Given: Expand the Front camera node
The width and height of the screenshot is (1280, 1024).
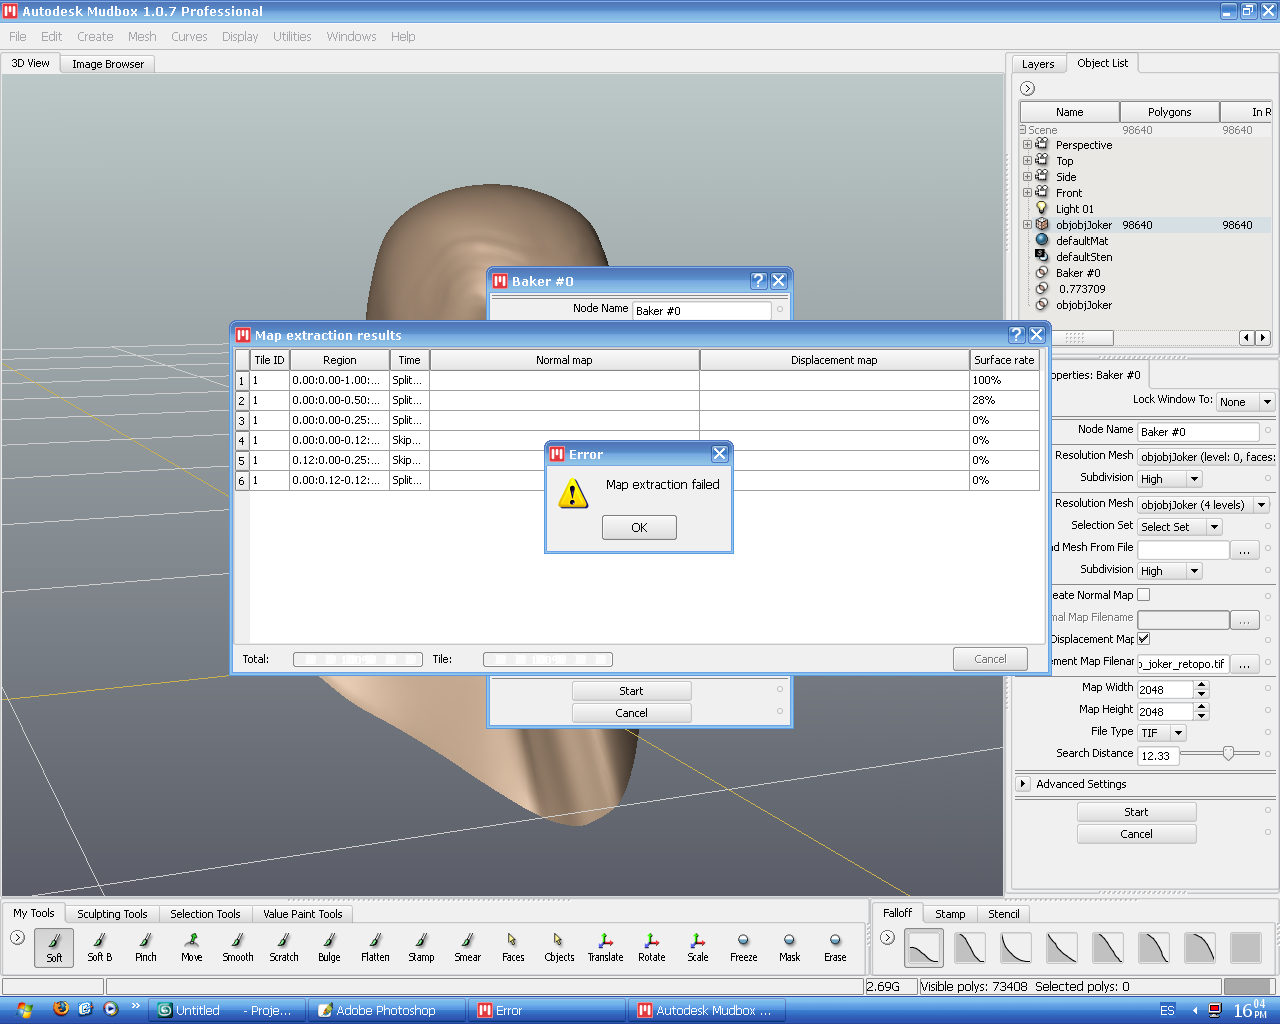Looking at the screenshot, I should pos(1027,193).
